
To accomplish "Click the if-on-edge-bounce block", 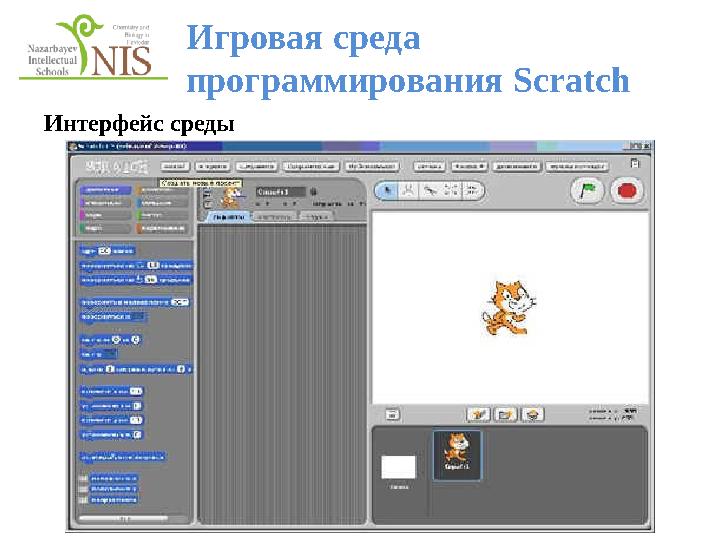I will [x=122, y=457].
